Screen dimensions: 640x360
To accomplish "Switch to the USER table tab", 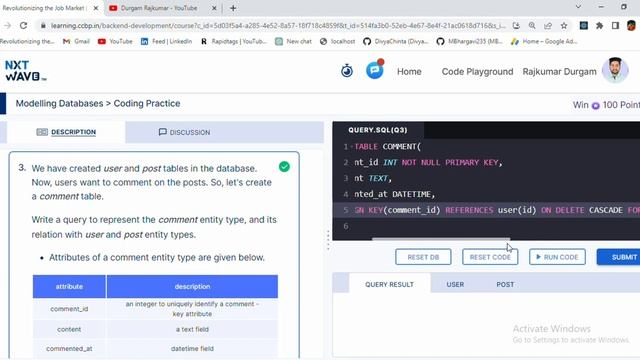I will pyautogui.click(x=455, y=284).
